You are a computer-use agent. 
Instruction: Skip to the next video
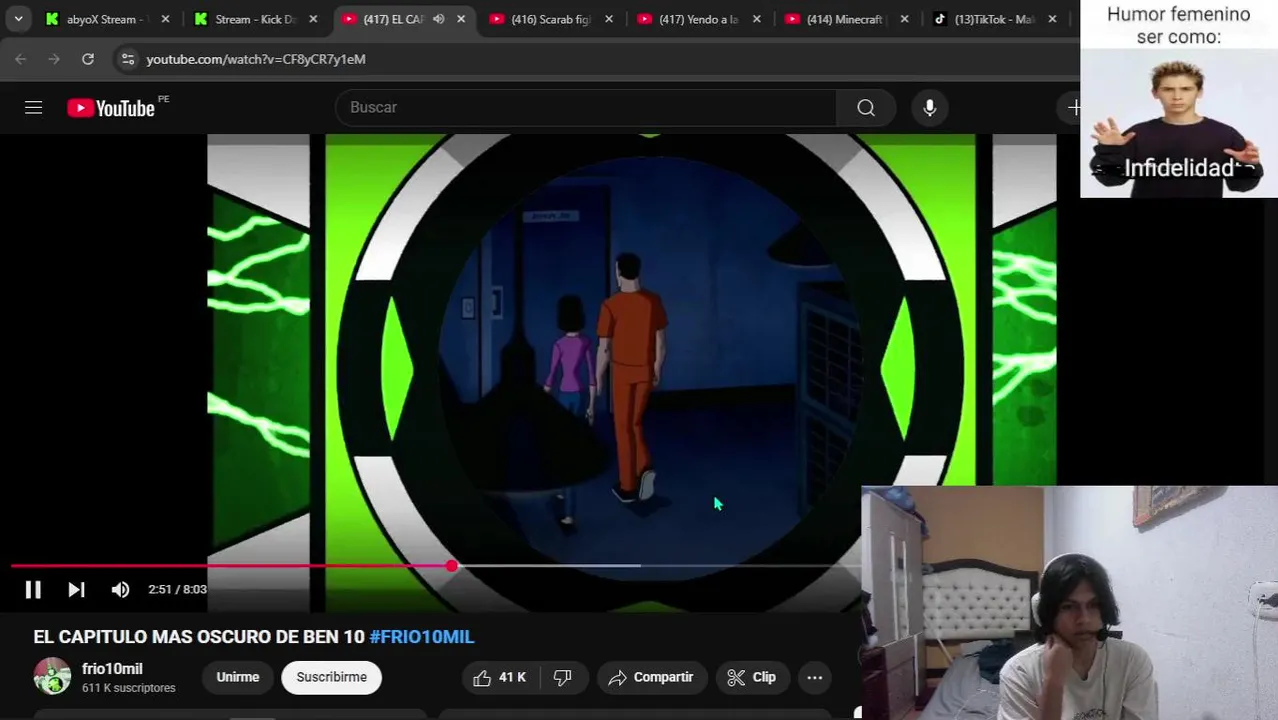(x=76, y=590)
